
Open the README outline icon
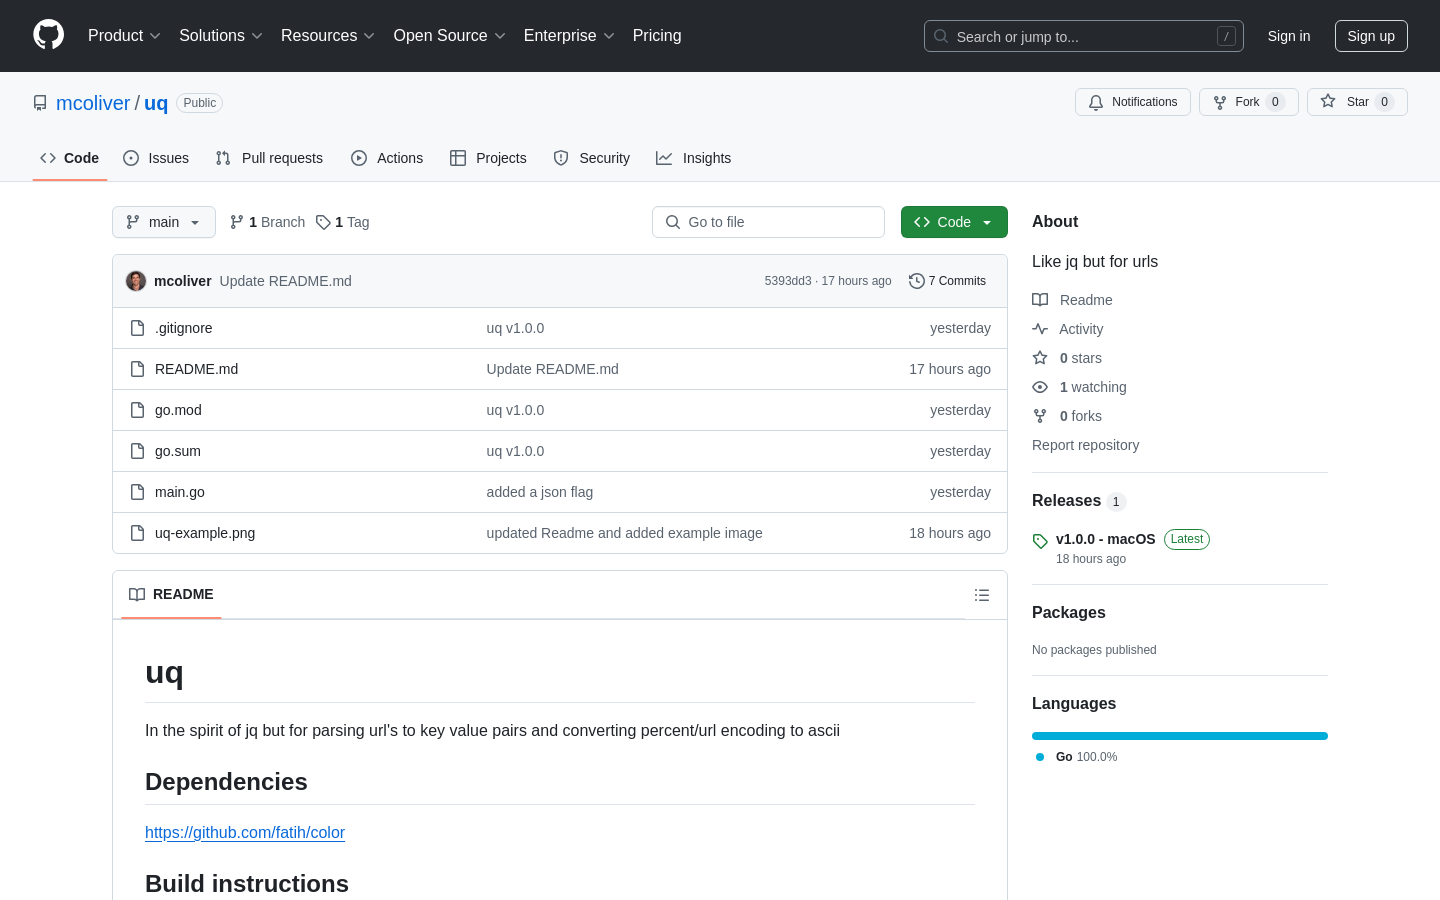pyautogui.click(x=982, y=595)
